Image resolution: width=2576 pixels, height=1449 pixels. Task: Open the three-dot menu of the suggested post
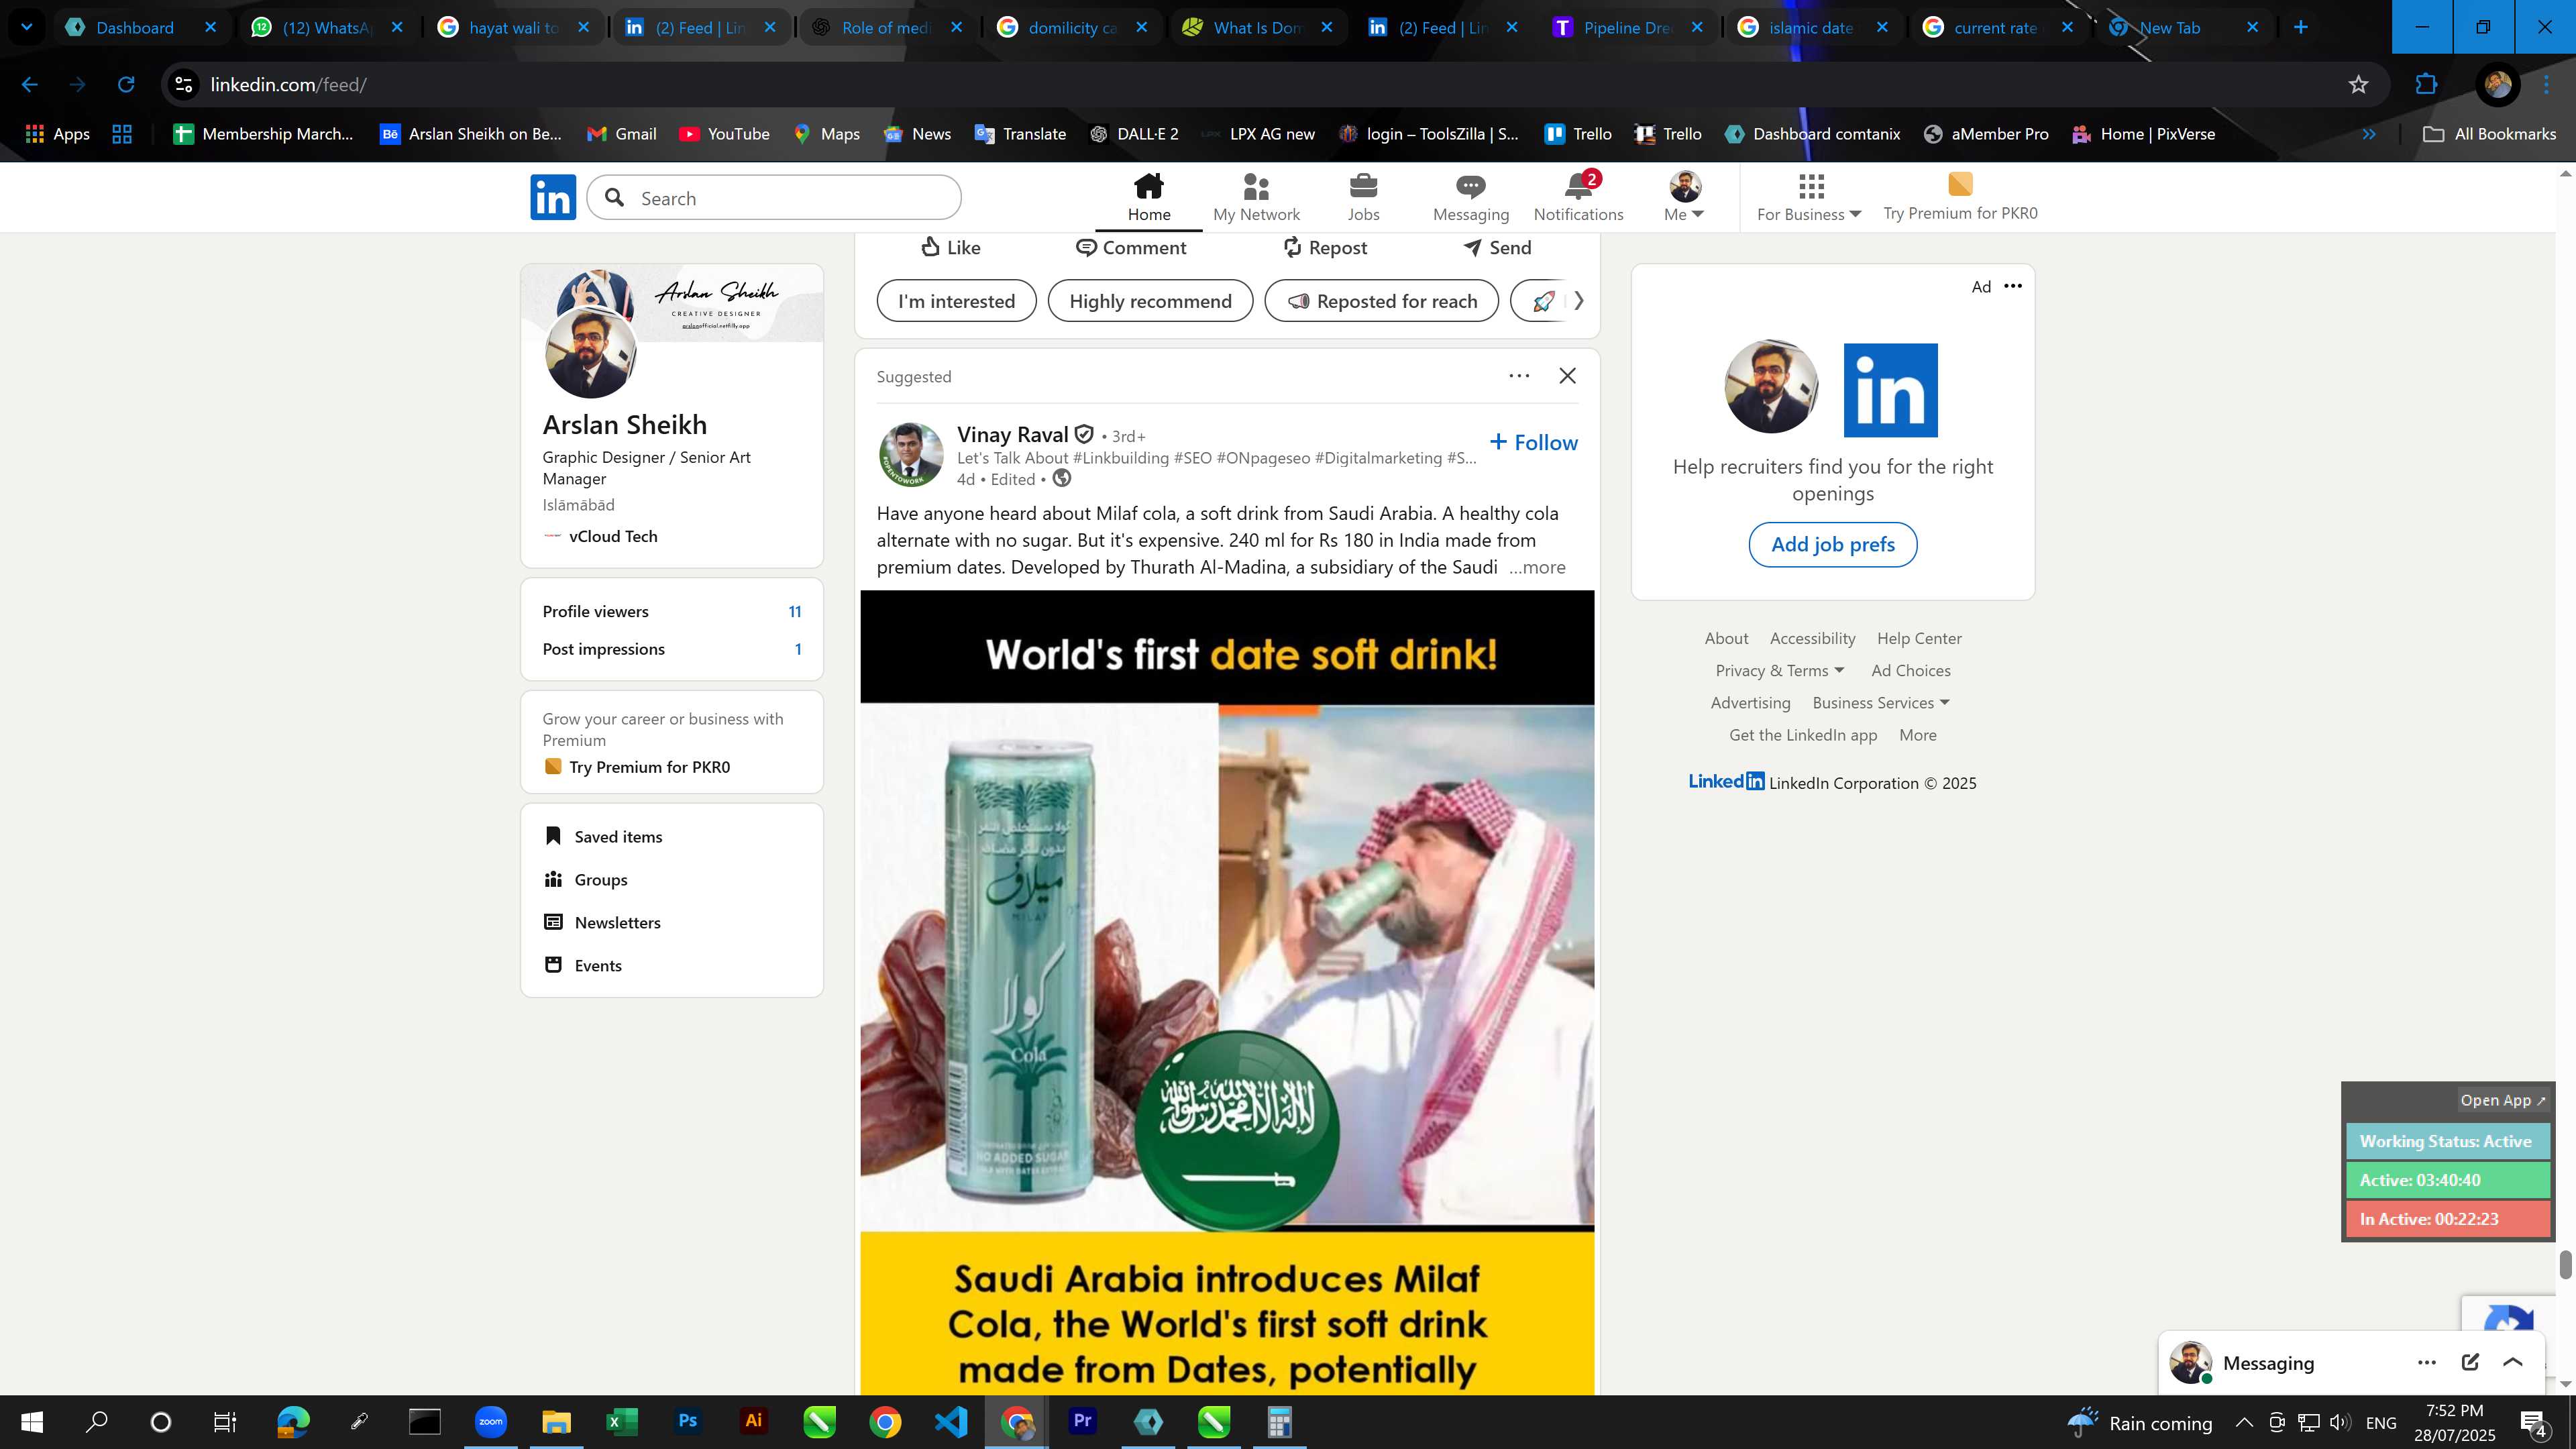click(x=1518, y=376)
